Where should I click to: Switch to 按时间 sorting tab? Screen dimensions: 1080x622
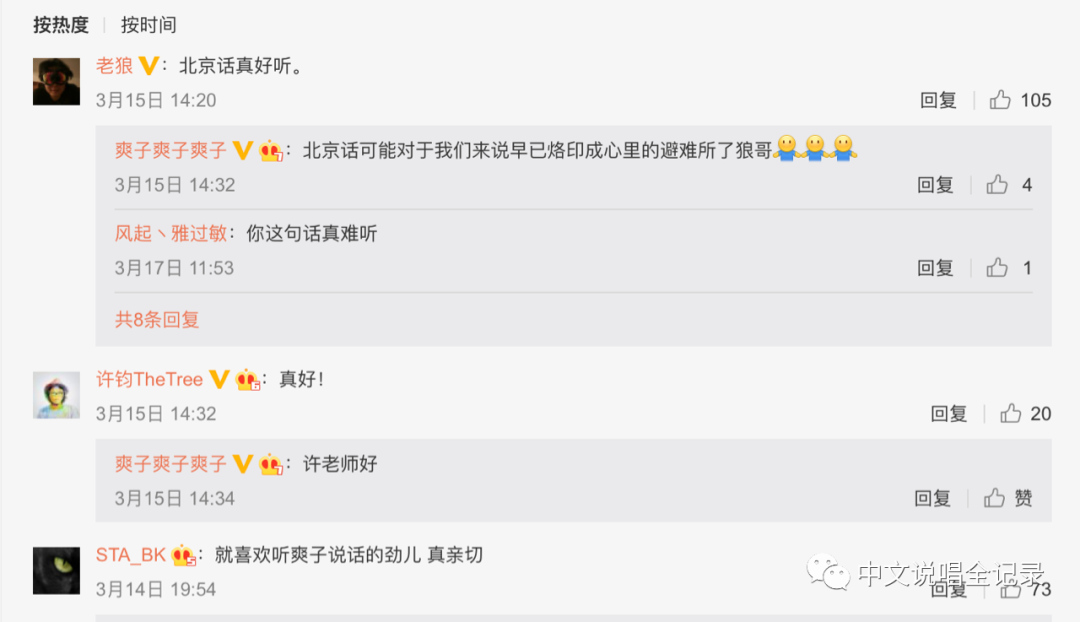tap(149, 25)
